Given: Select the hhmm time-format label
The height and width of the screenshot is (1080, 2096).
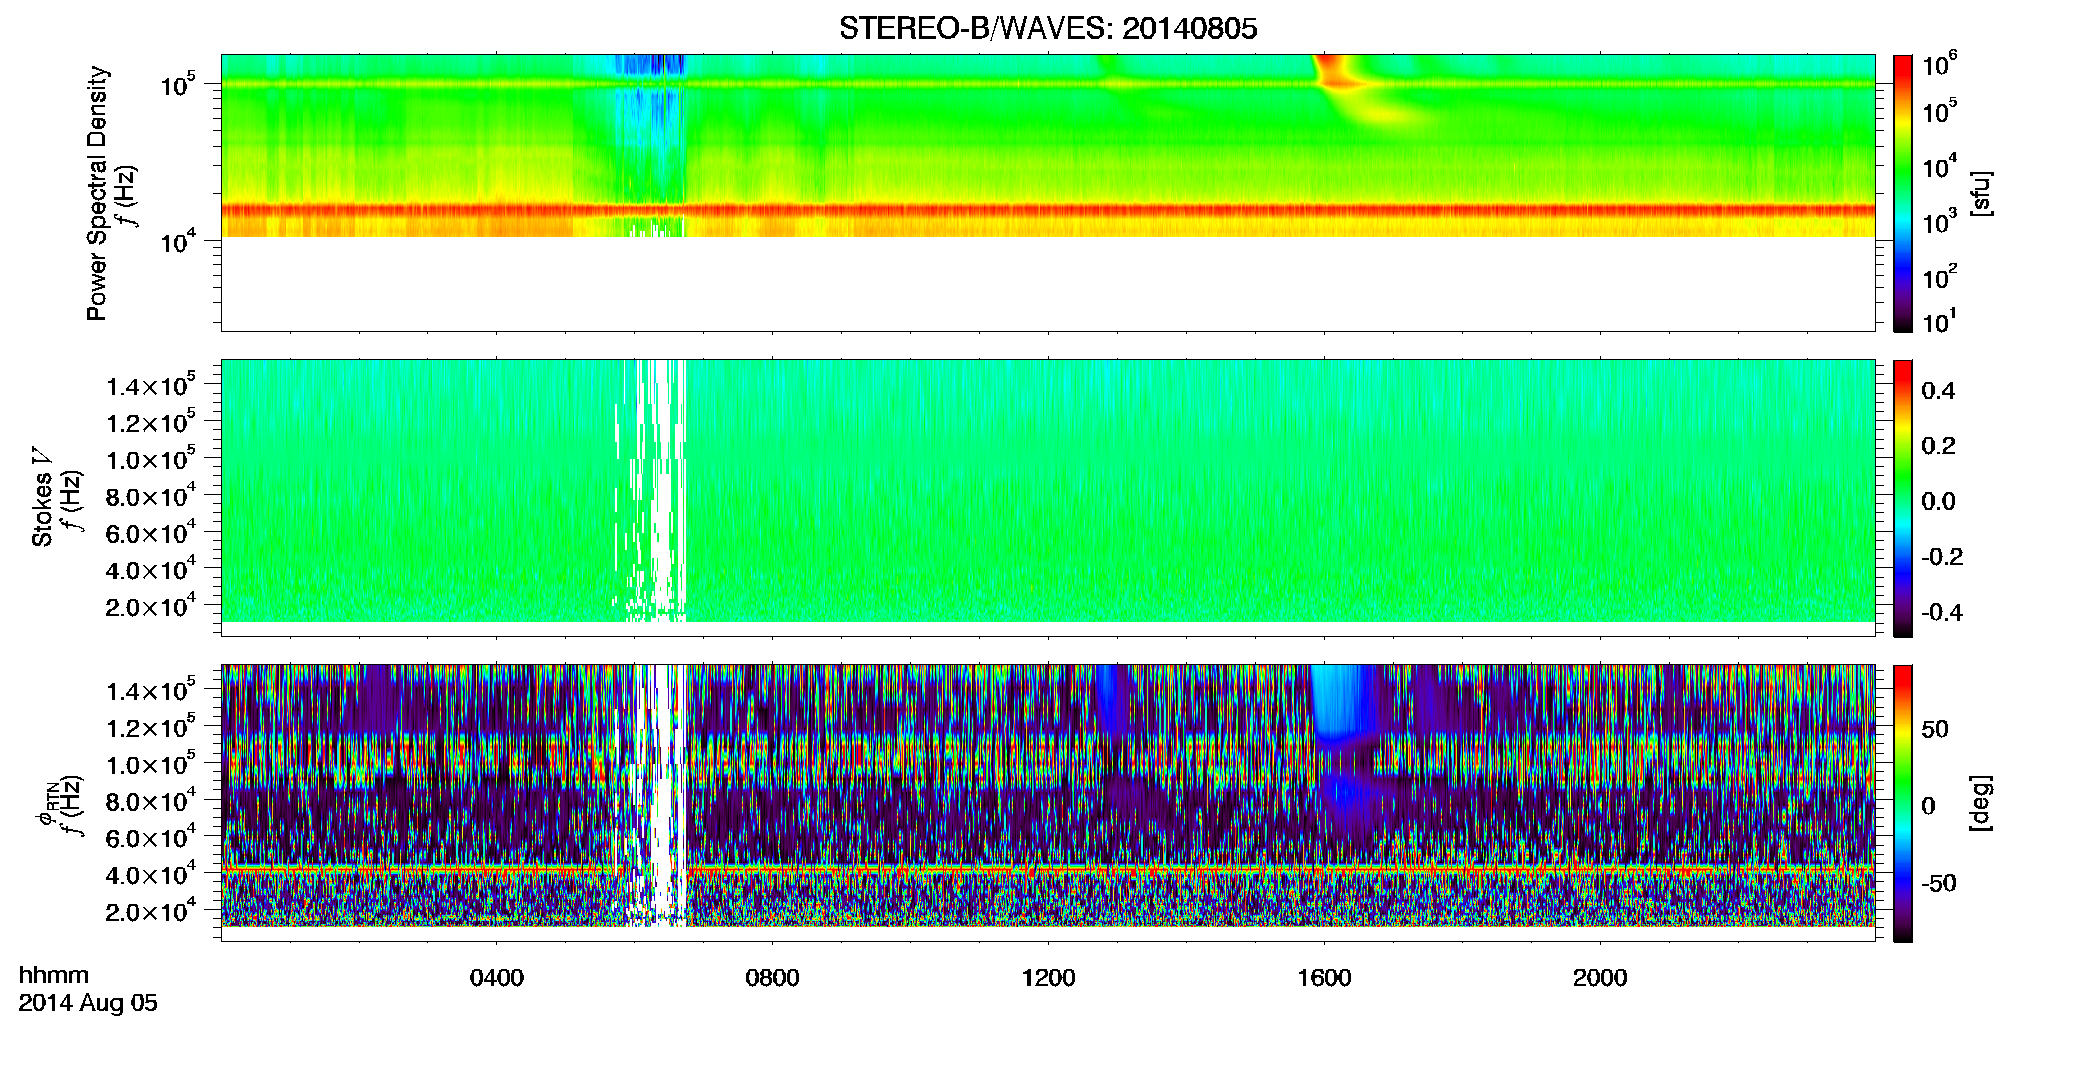Looking at the screenshot, I should 54,975.
